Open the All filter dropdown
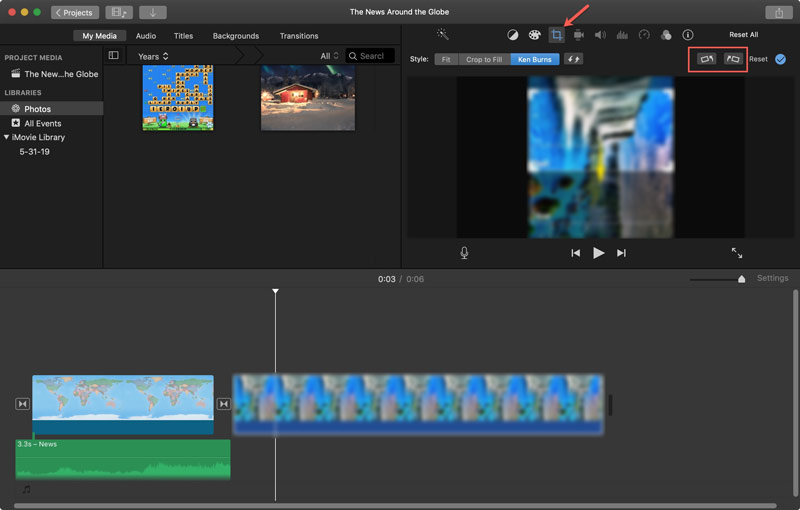 pyautogui.click(x=329, y=56)
